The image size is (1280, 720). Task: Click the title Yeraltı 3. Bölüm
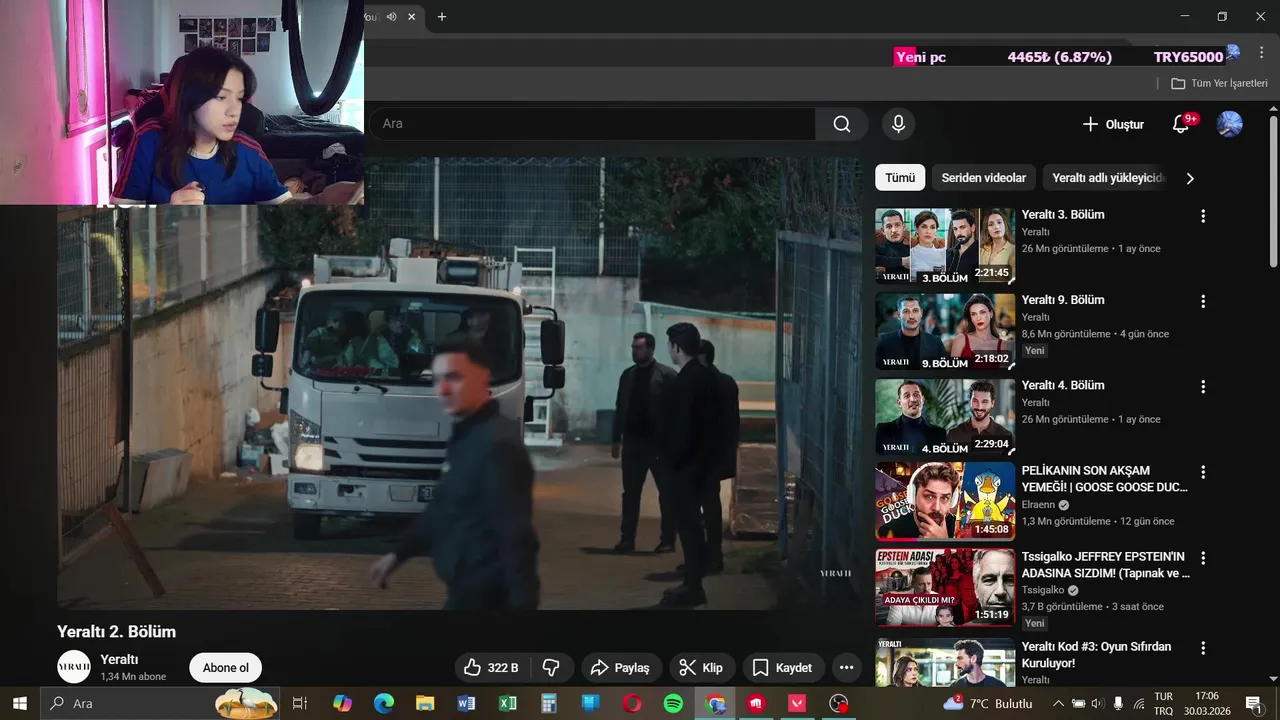click(1063, 215)
